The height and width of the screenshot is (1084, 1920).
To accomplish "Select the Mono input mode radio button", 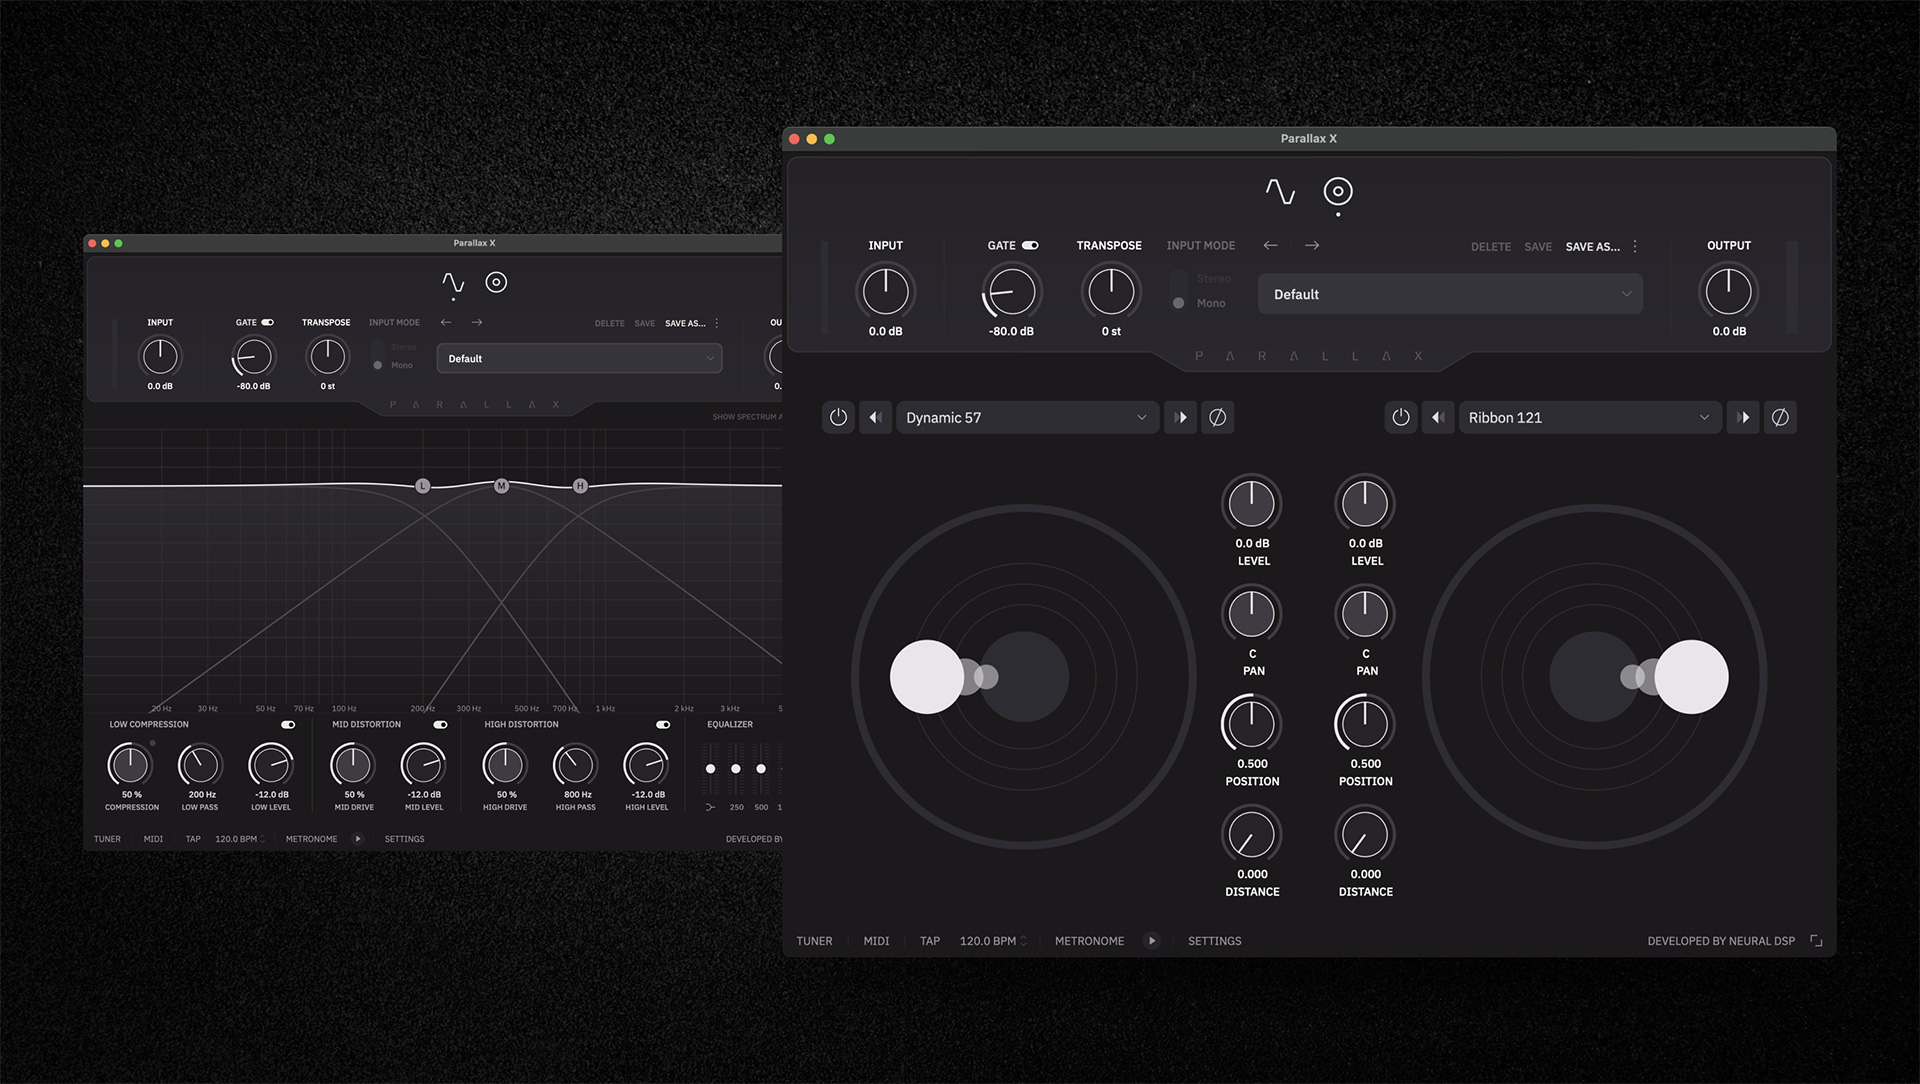I will 1178,302.
